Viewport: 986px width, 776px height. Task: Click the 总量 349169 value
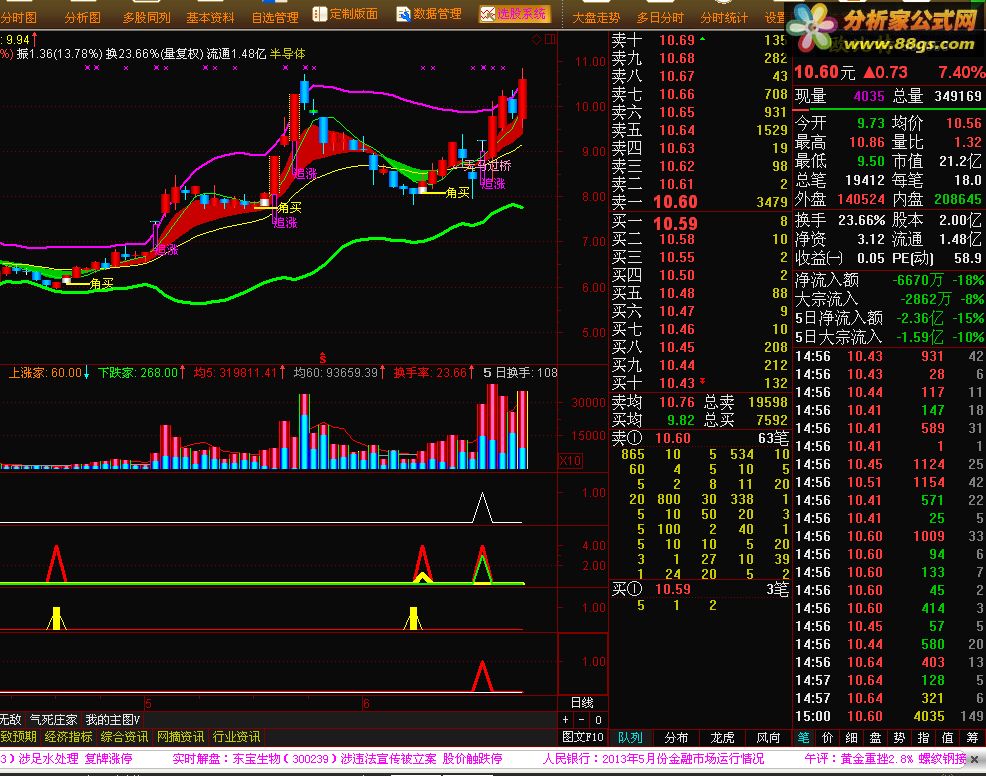(958, 96)
